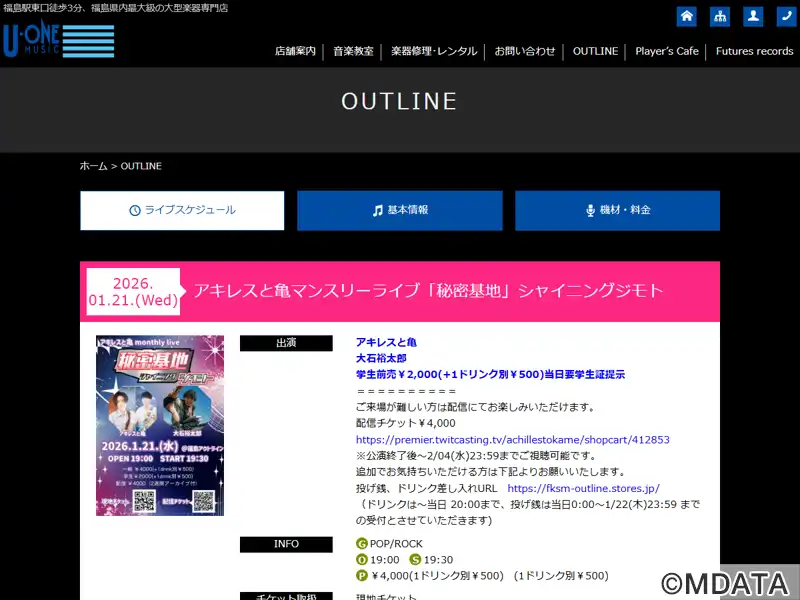
Task: Click the 学生前売￥2,000 ticket text
Action: 490,374
